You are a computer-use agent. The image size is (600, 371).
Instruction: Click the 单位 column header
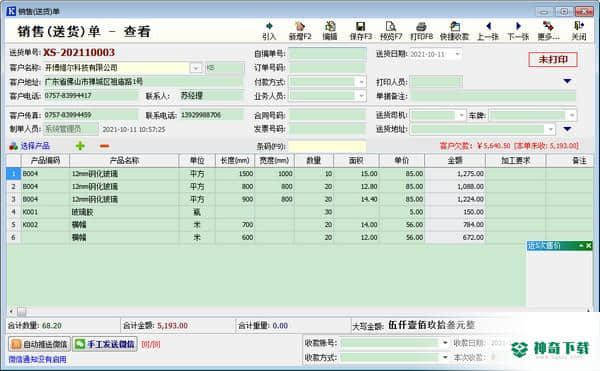tap(197, 161)
